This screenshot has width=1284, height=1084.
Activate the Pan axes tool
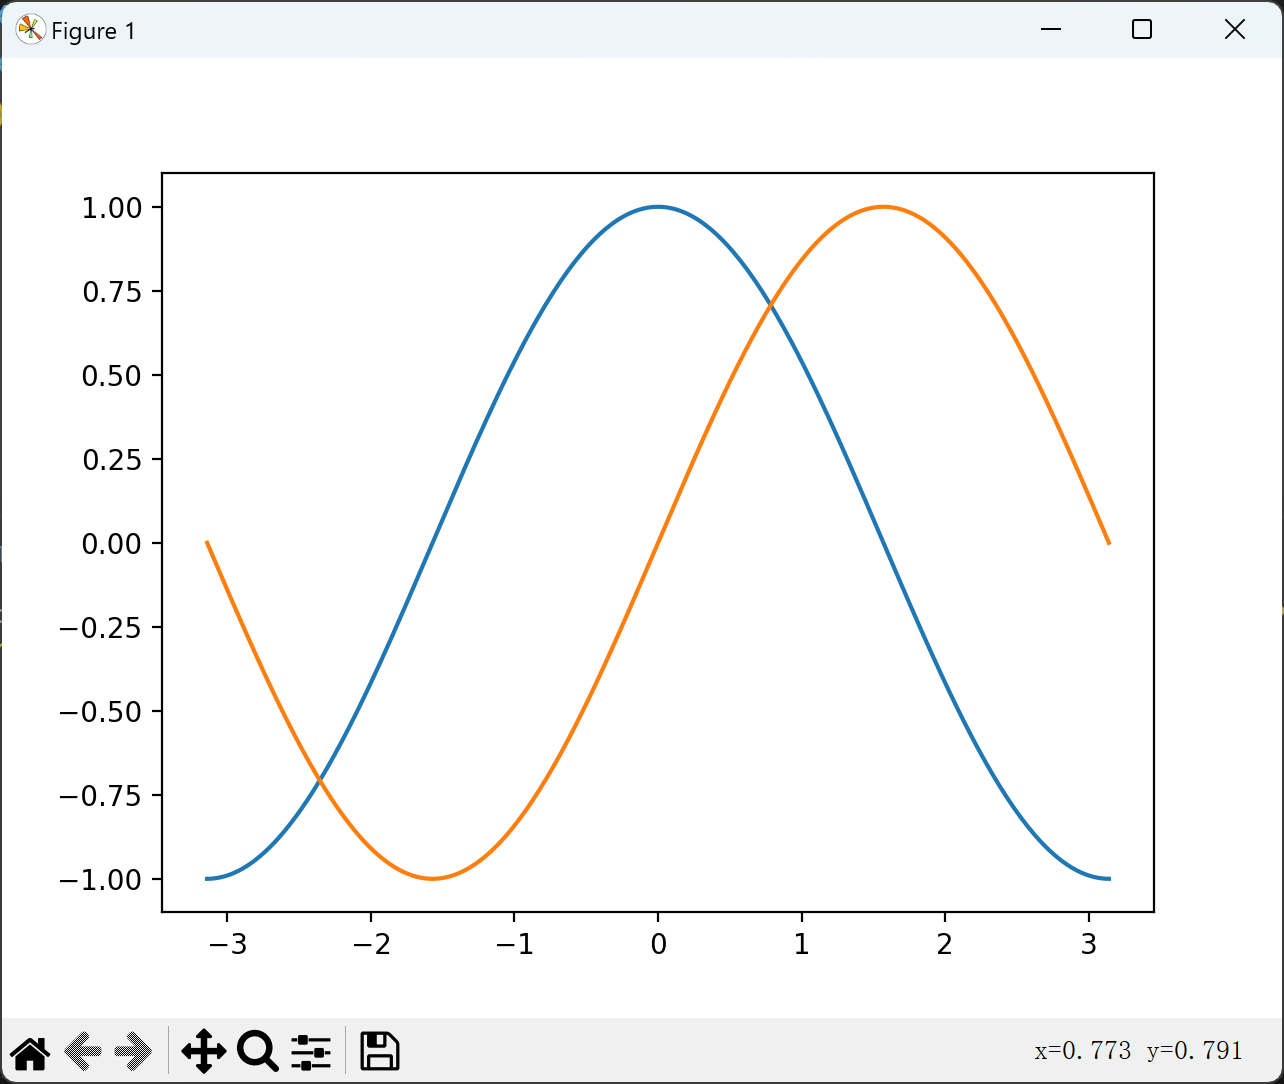(203, 1051)
